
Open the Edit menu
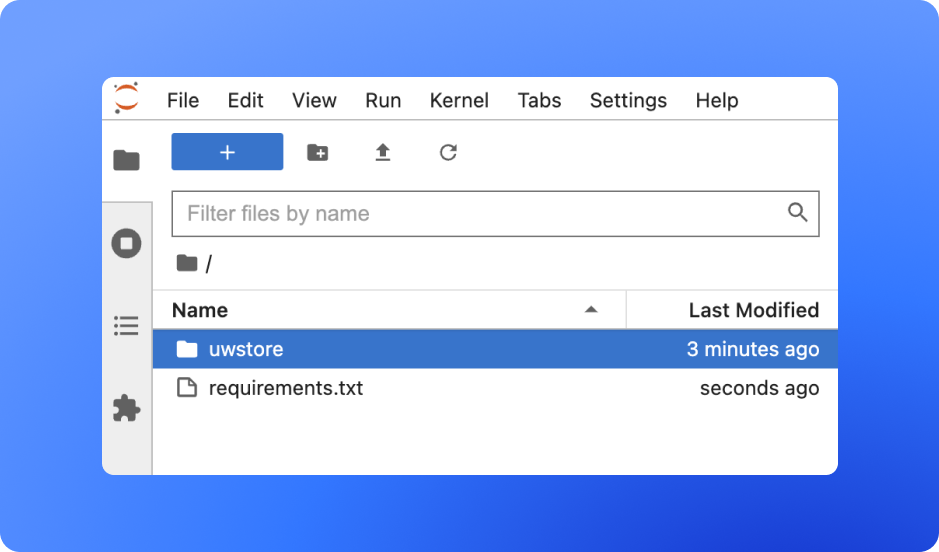[246, 101]
